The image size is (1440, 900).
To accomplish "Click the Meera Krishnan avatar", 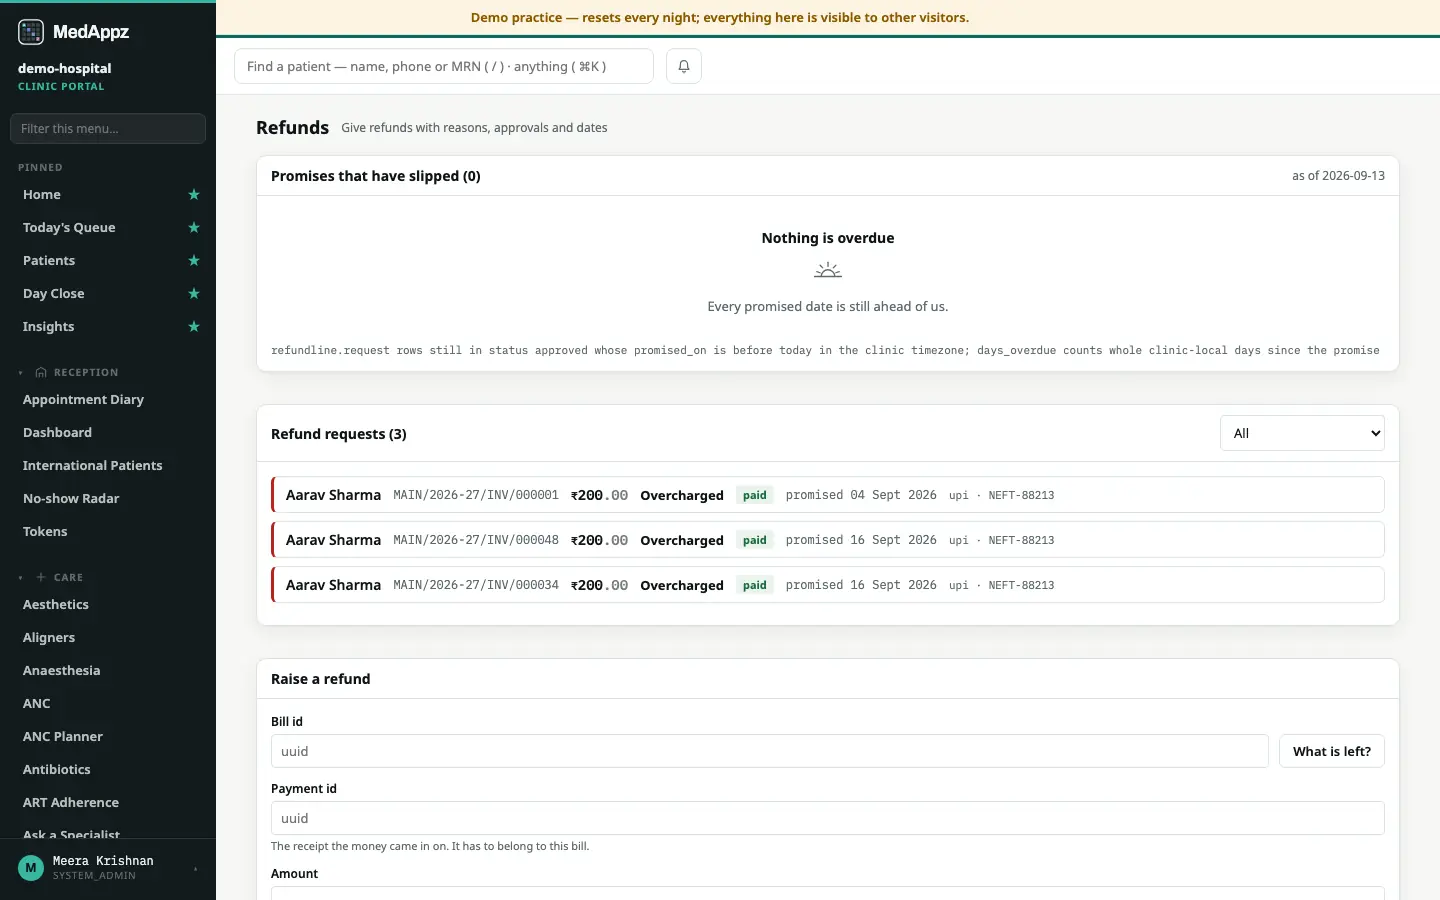I will pos(31,867).
